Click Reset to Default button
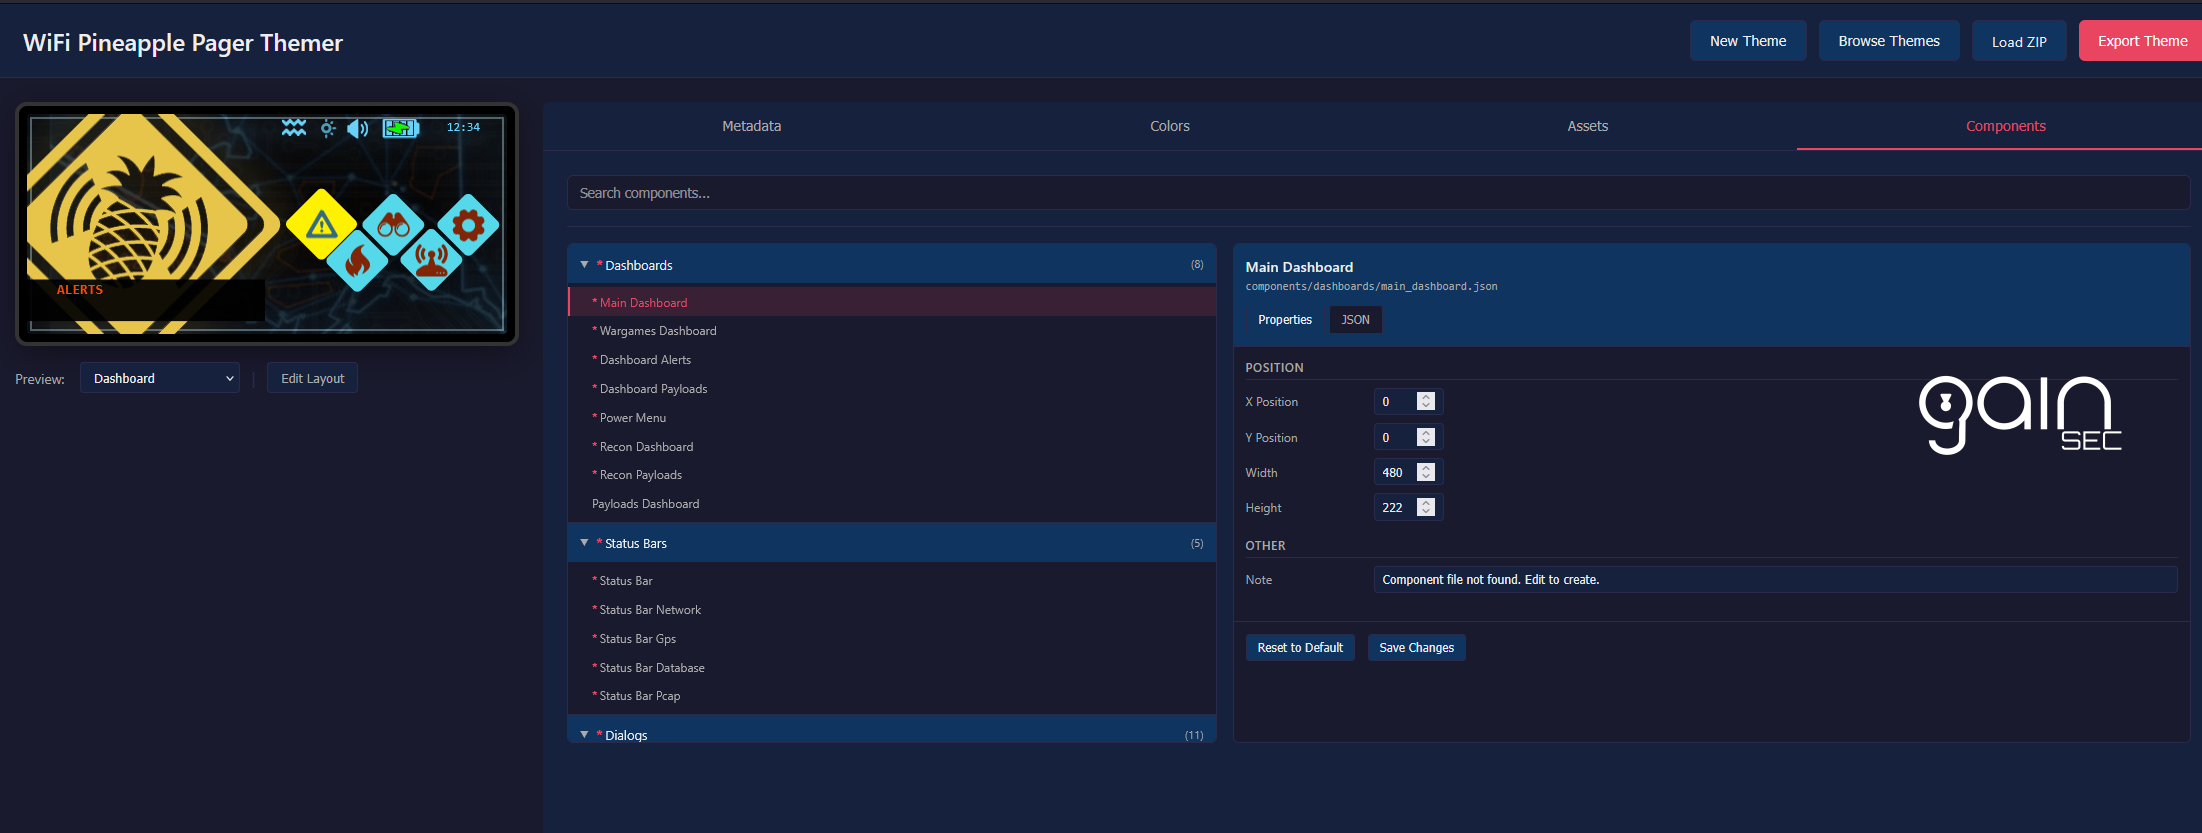Image resolution: width=2202 pixels, height=833 pixels. point(1300,648)
